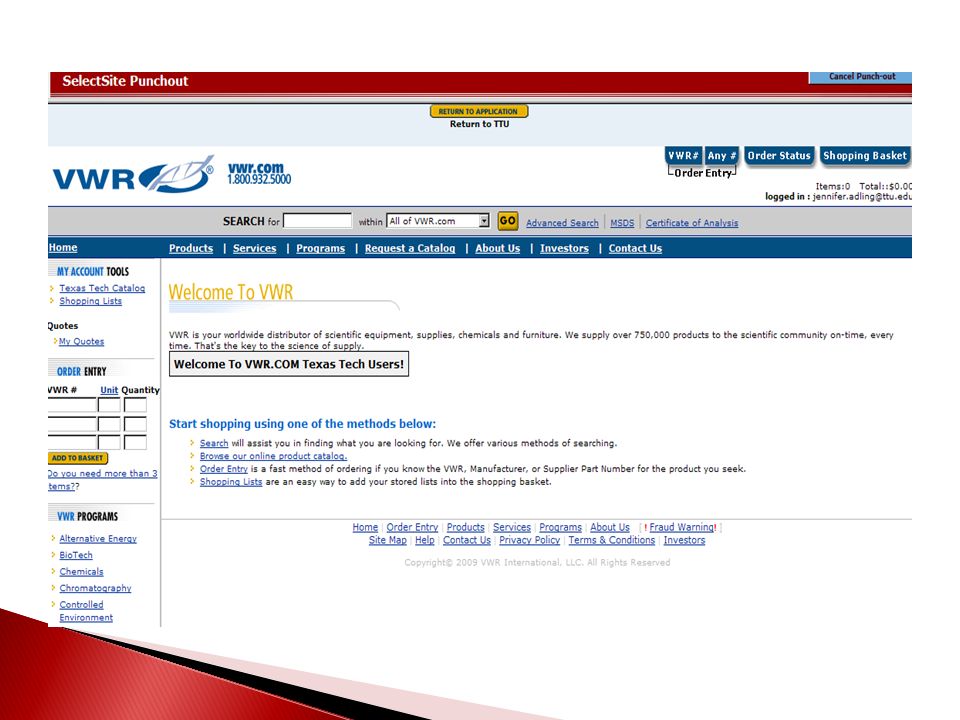960x720 pixels.
Task: Click the logged in email address text
Action: 862,197
